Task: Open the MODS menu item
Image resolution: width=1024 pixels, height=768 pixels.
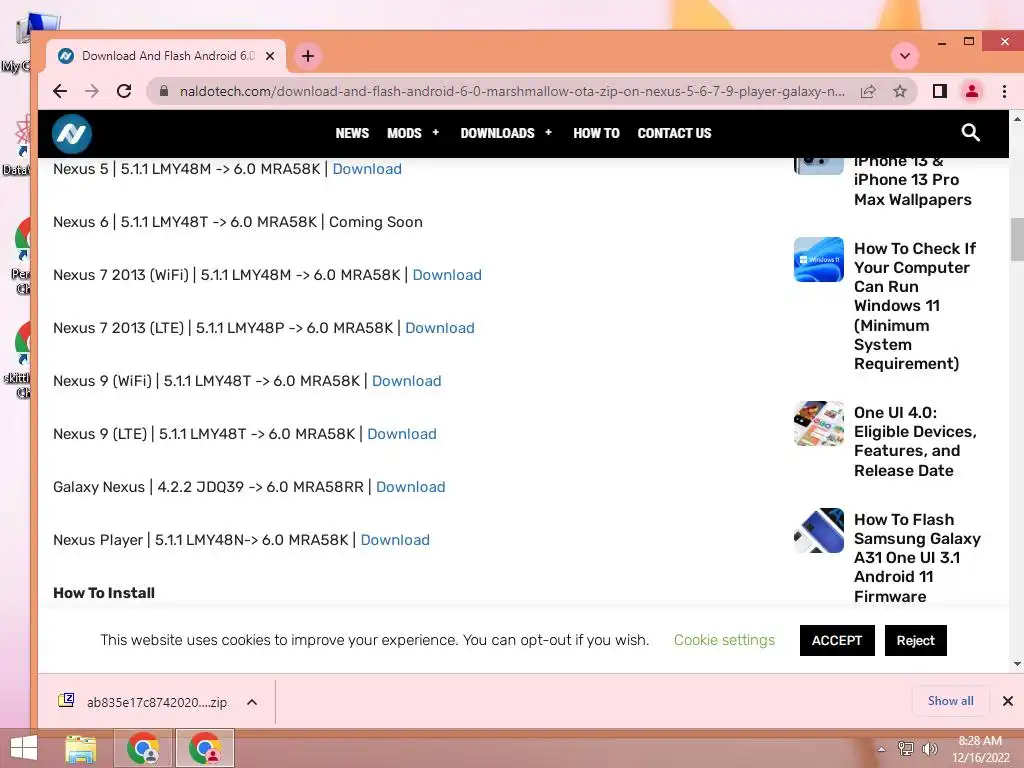Action: [x=404, y=133]
